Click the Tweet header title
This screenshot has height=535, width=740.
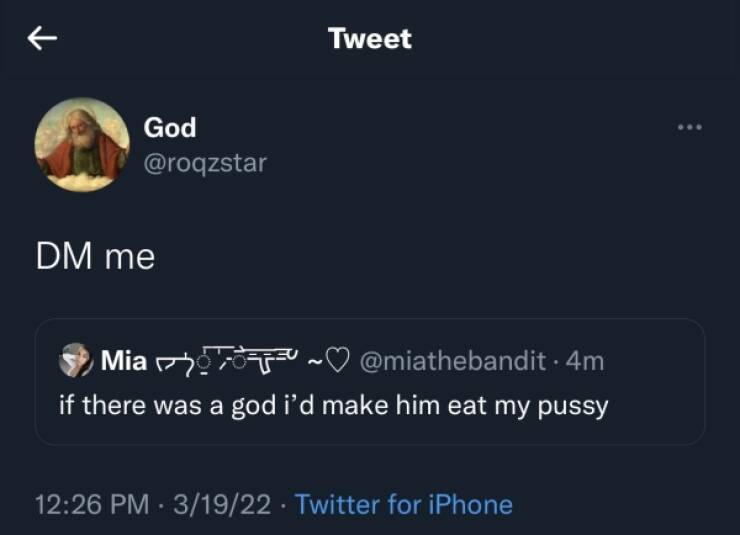(x=369, y=39)
